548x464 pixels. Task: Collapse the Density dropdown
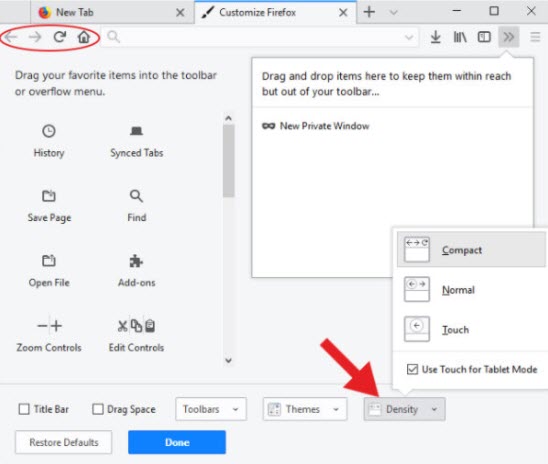[404, 409]
